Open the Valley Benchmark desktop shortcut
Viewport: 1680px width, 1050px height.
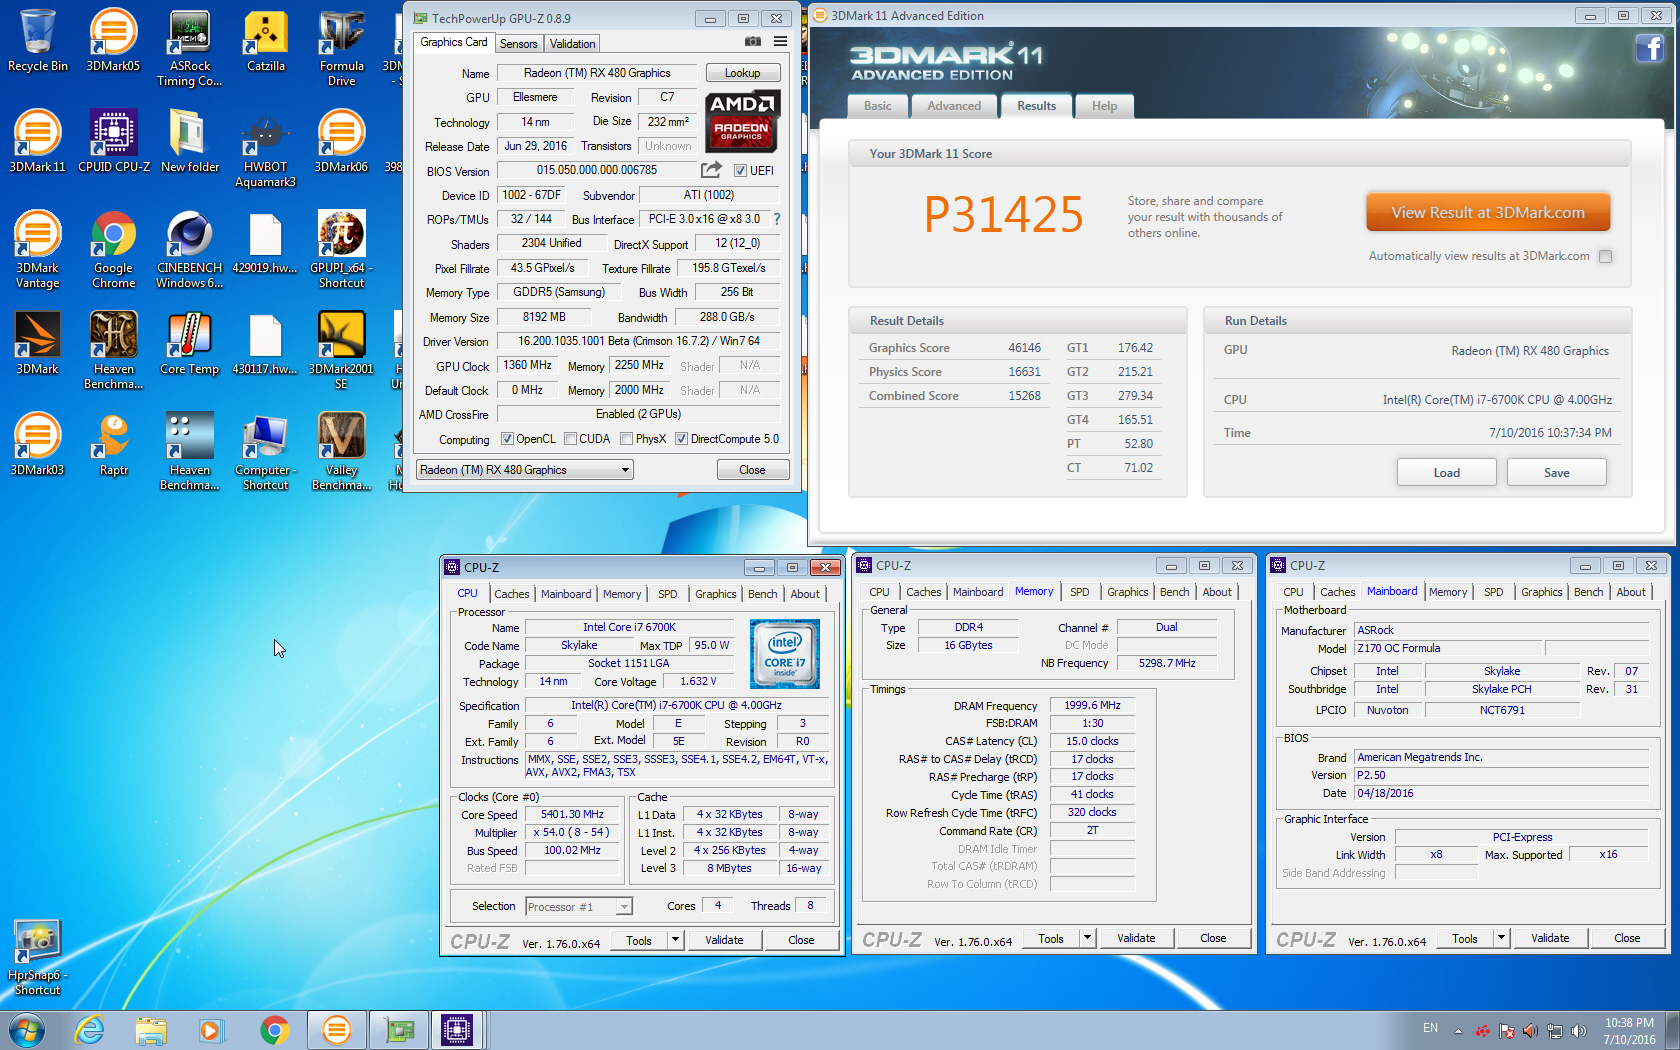pos(342,451)
